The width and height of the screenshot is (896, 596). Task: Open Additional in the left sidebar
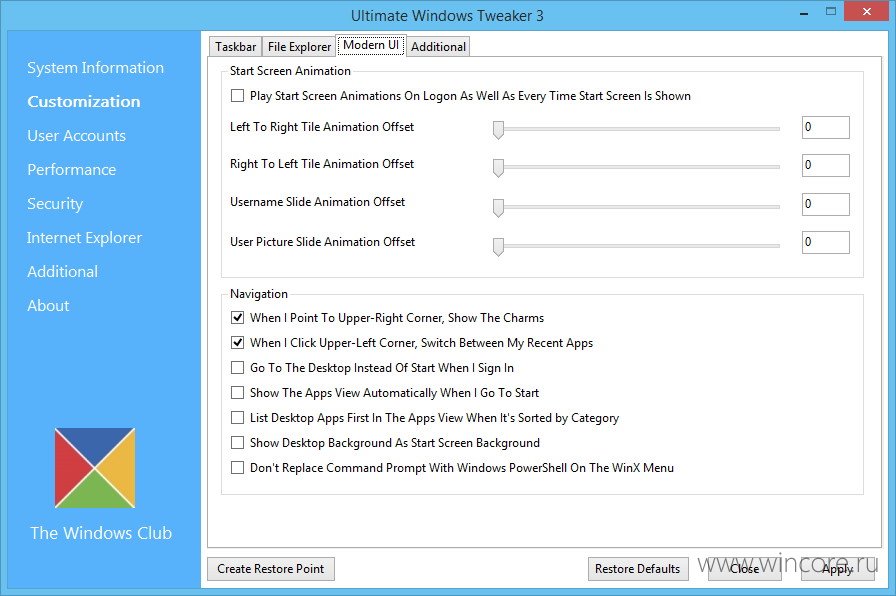62,271
